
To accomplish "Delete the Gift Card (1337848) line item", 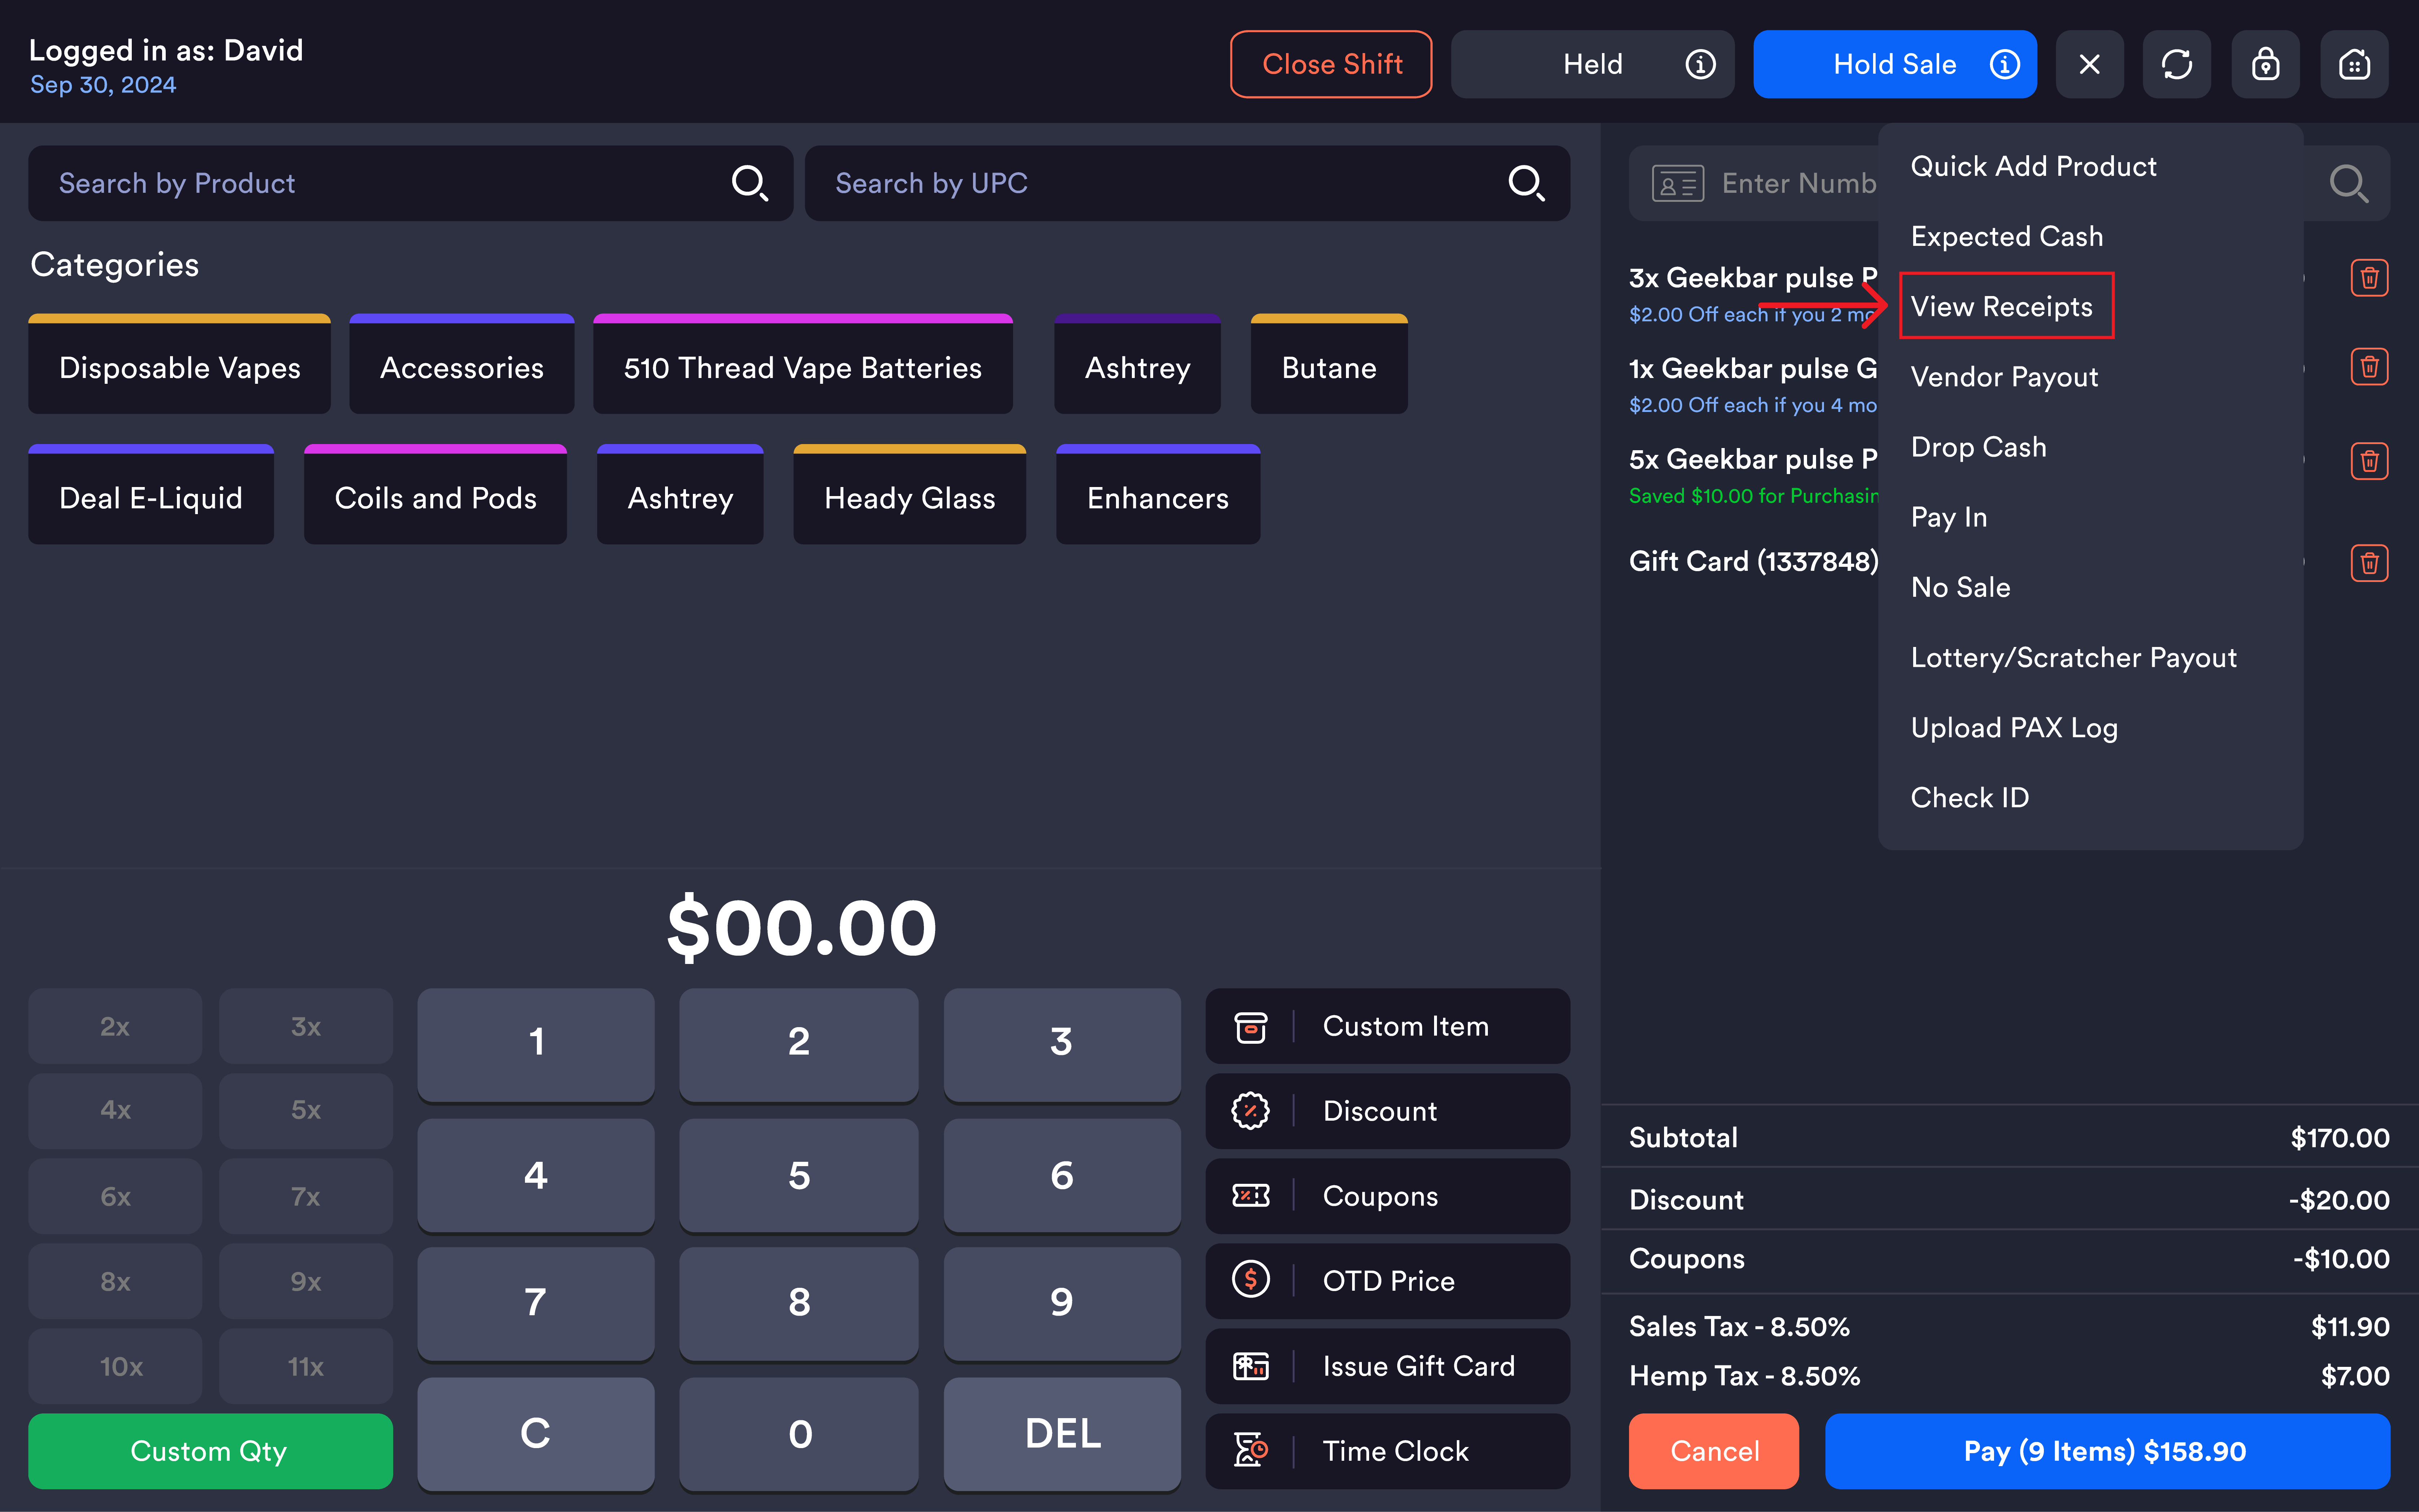I will 2369,563.
